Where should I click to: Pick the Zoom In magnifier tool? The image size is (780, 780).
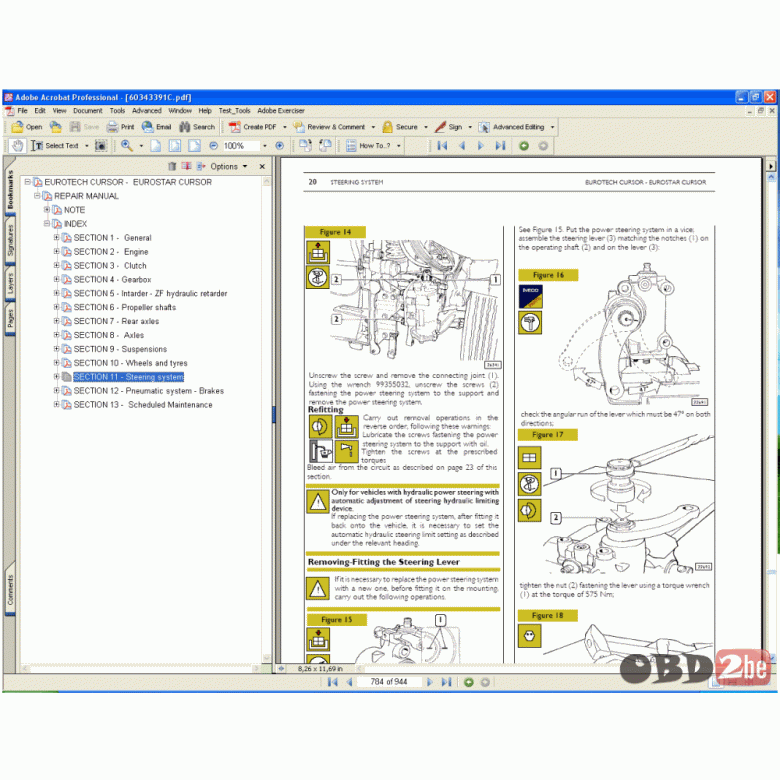(x=127, y=146)
